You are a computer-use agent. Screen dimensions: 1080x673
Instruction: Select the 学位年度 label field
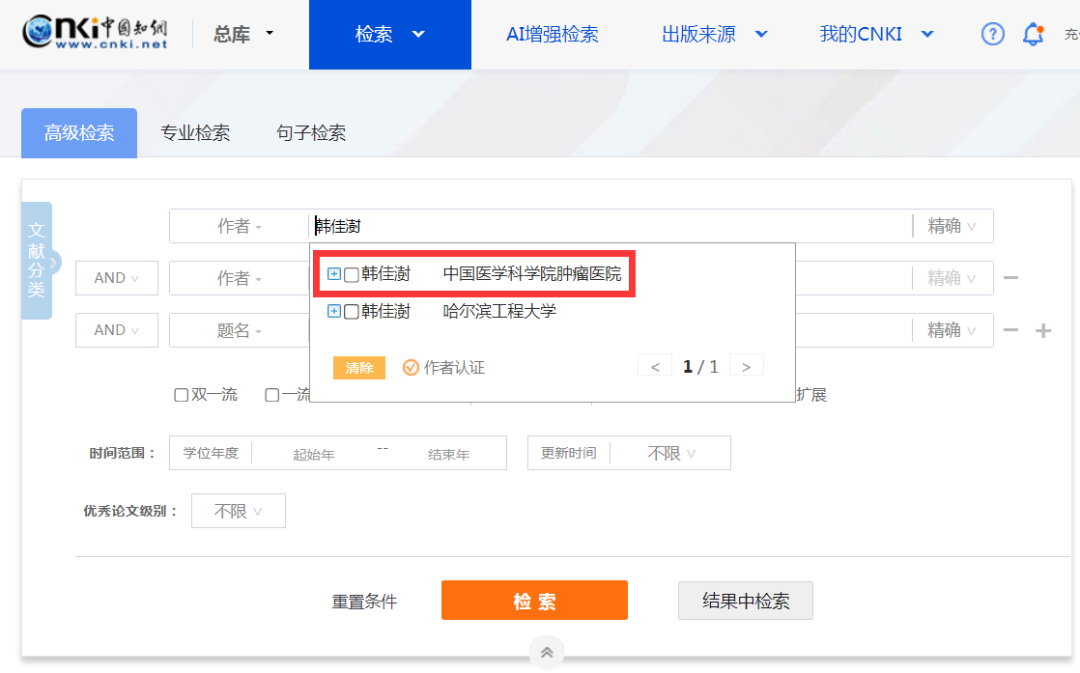coord(211,453)
